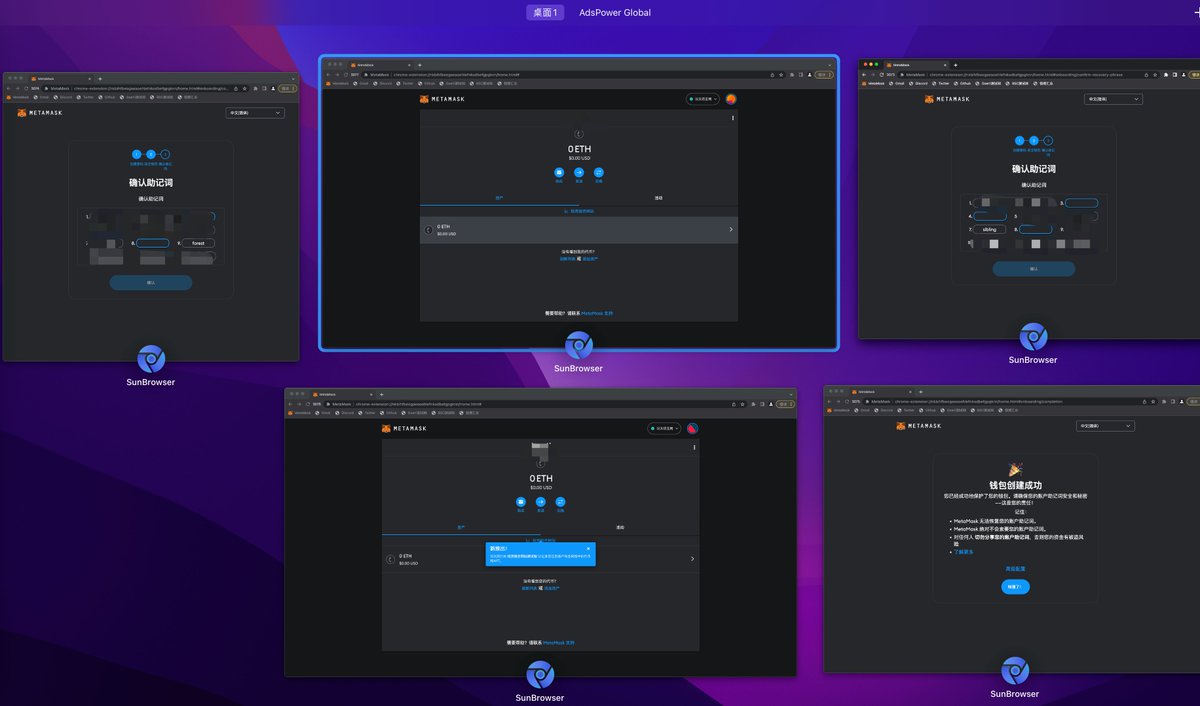Click new tab plus in bottom-left browser window
Screen dimensions: 1200x706
tap(382, 394)
